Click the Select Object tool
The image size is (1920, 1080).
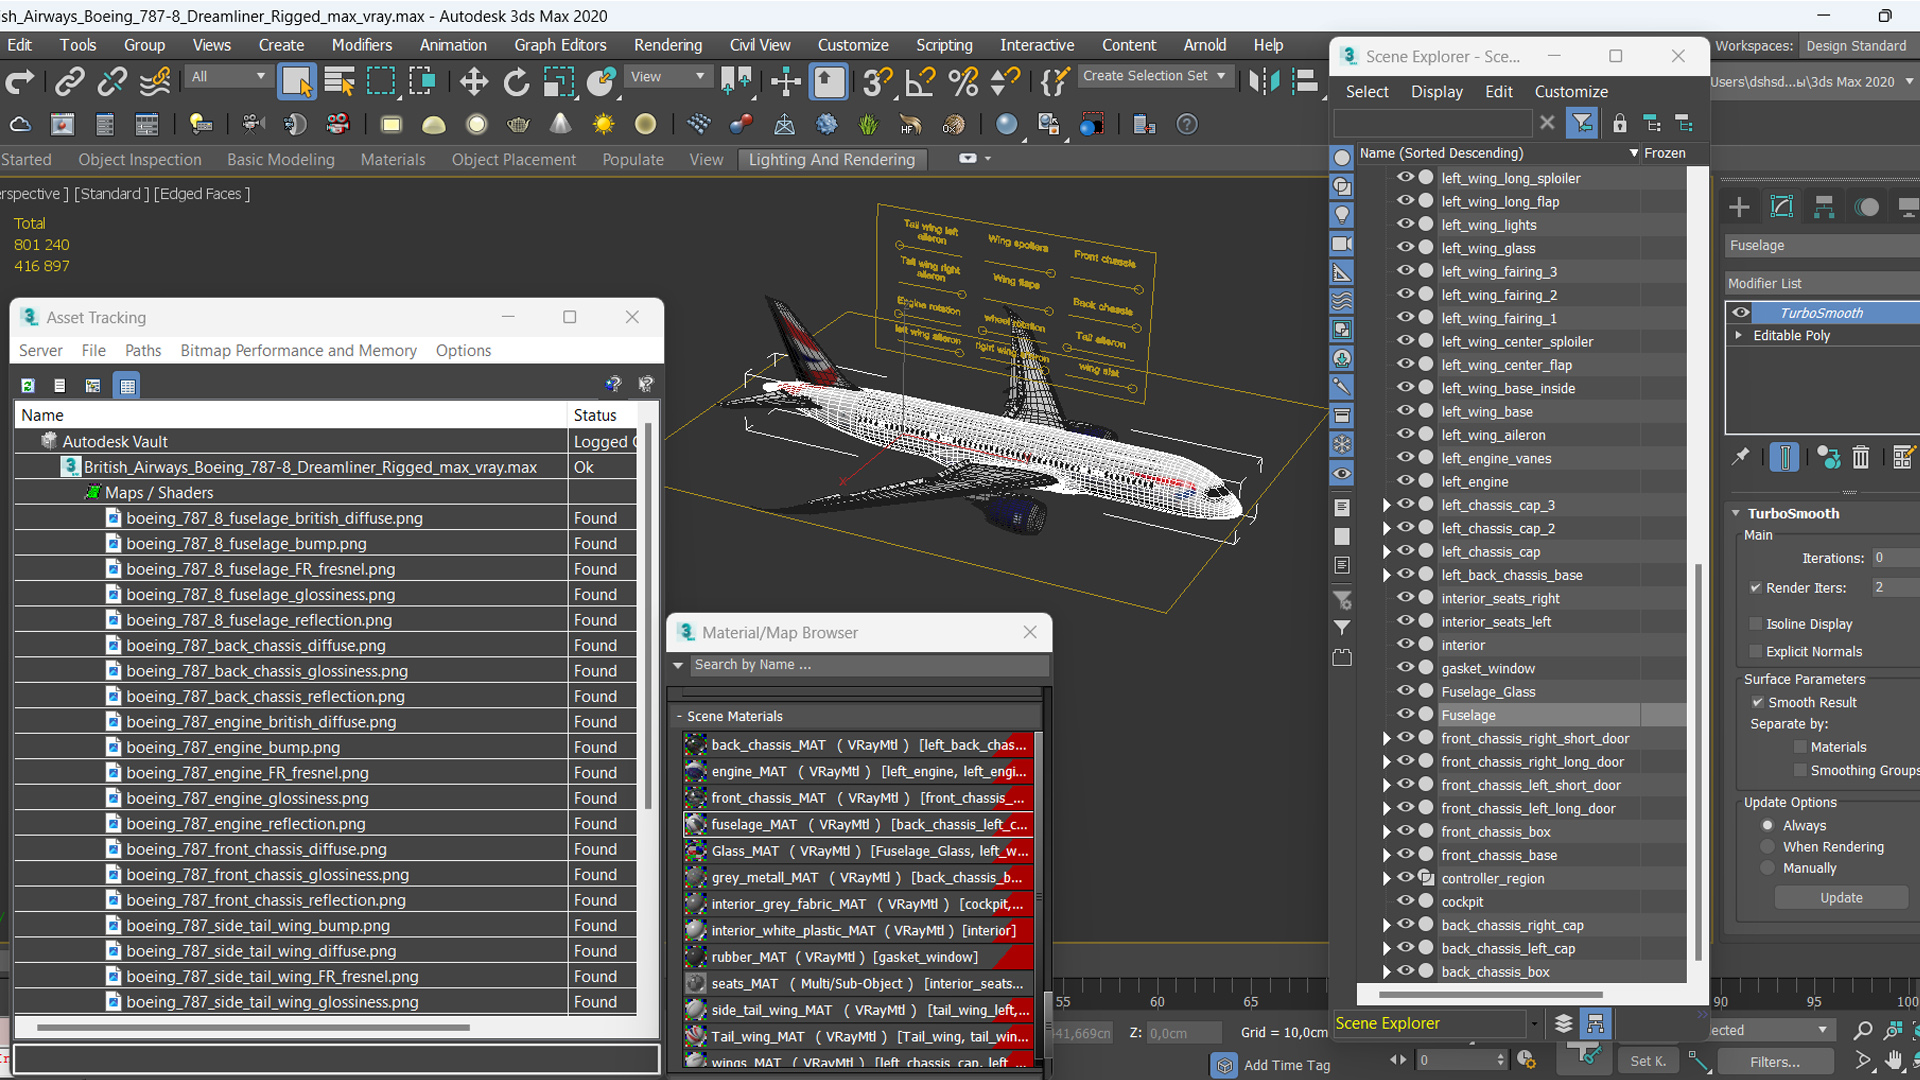pyautogui.click(x=296, y=81)
